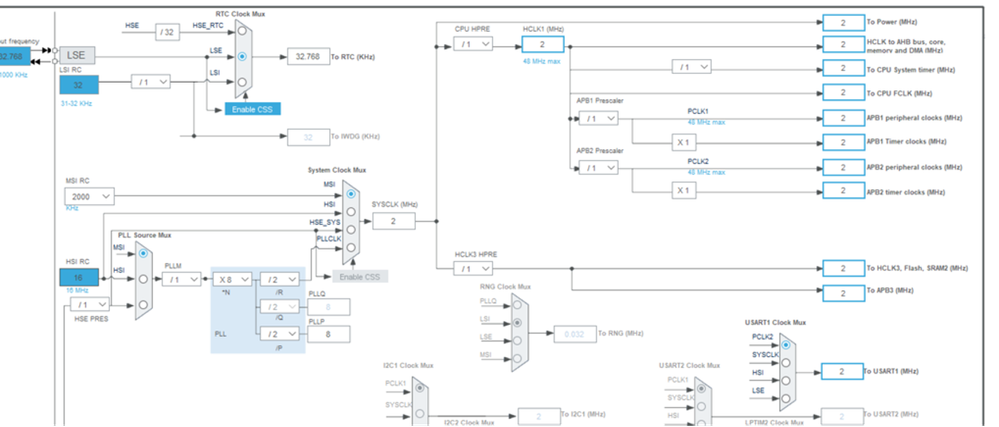Viewport: 999px width, 427px height.
Task: Open the CPU HPRE prescaler dropdown
Action: (x=473, y=44)
